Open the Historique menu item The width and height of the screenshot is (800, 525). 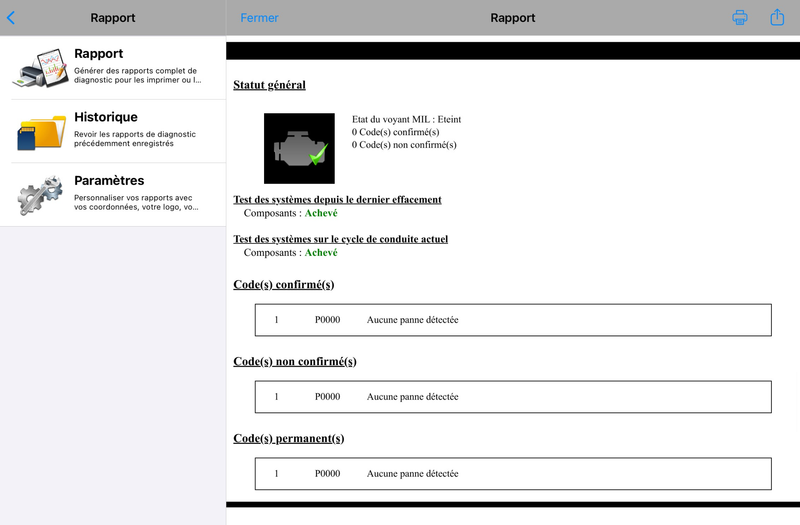tap(137, 131)
